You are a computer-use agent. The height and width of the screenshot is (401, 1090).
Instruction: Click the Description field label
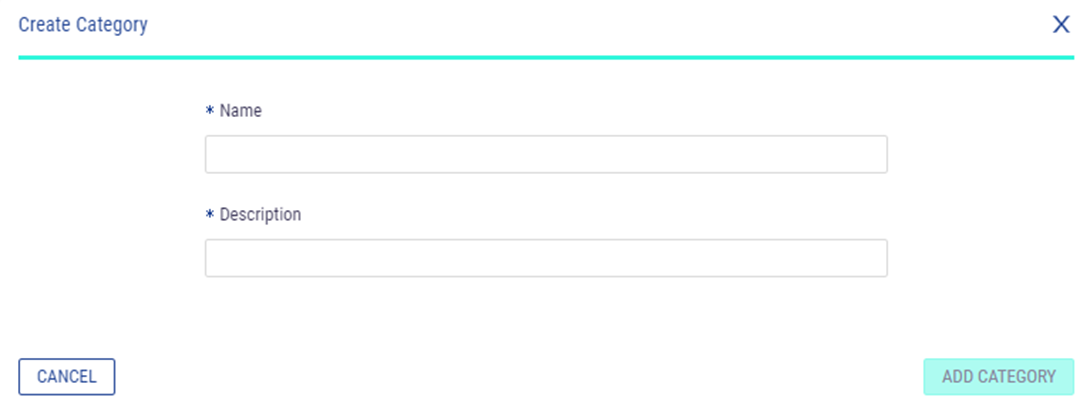260,214
